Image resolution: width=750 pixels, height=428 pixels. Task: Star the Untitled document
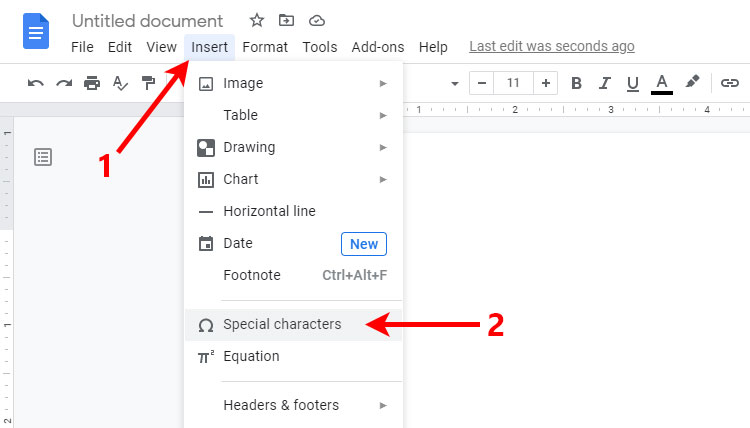coord(257,21)
